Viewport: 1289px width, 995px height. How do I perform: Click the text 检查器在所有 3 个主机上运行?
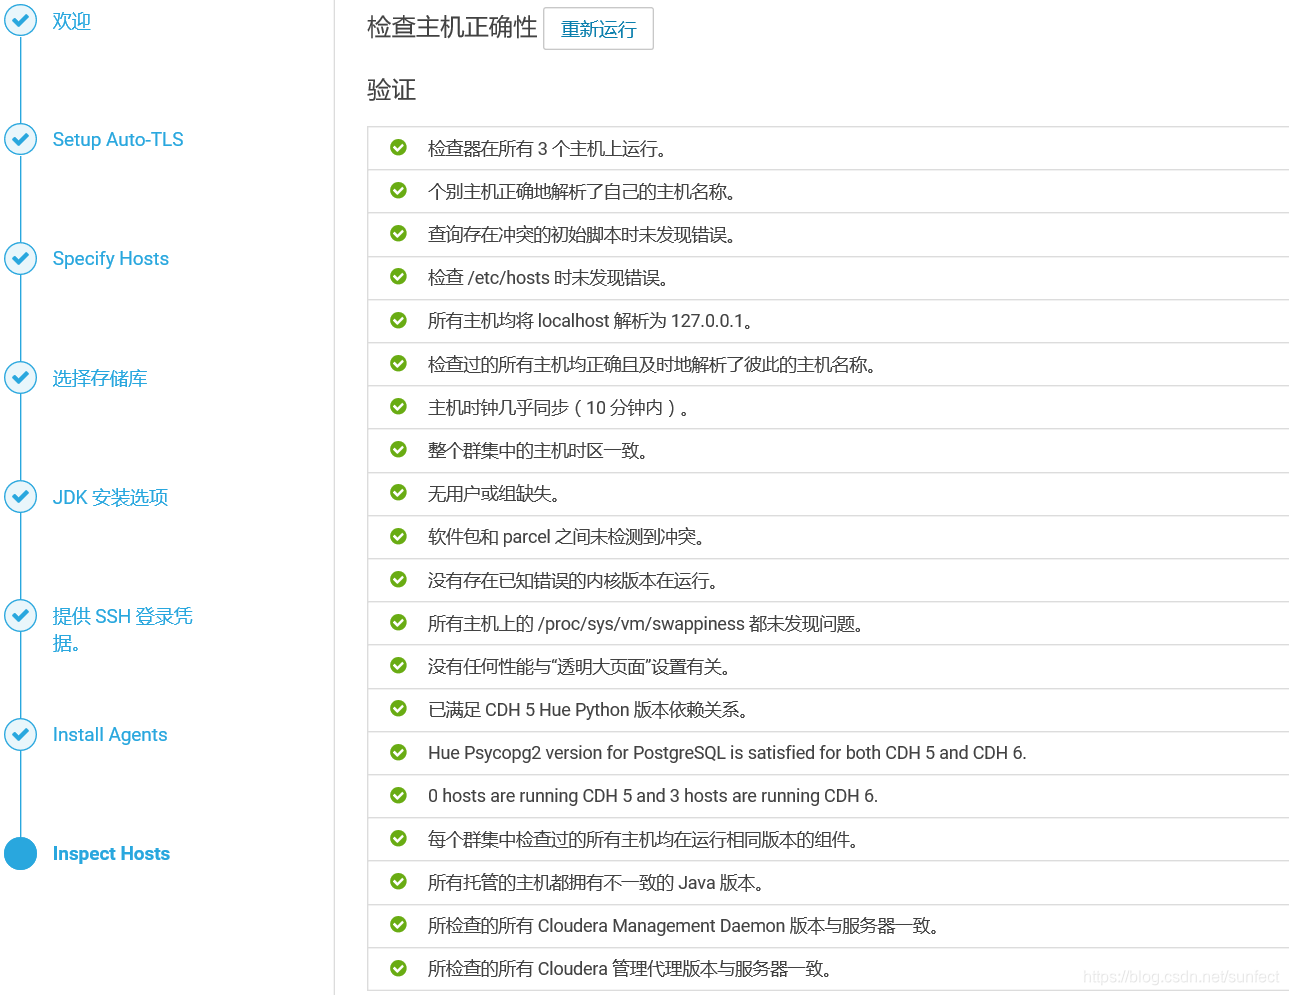pyautogui.click(x=547, y=149)
